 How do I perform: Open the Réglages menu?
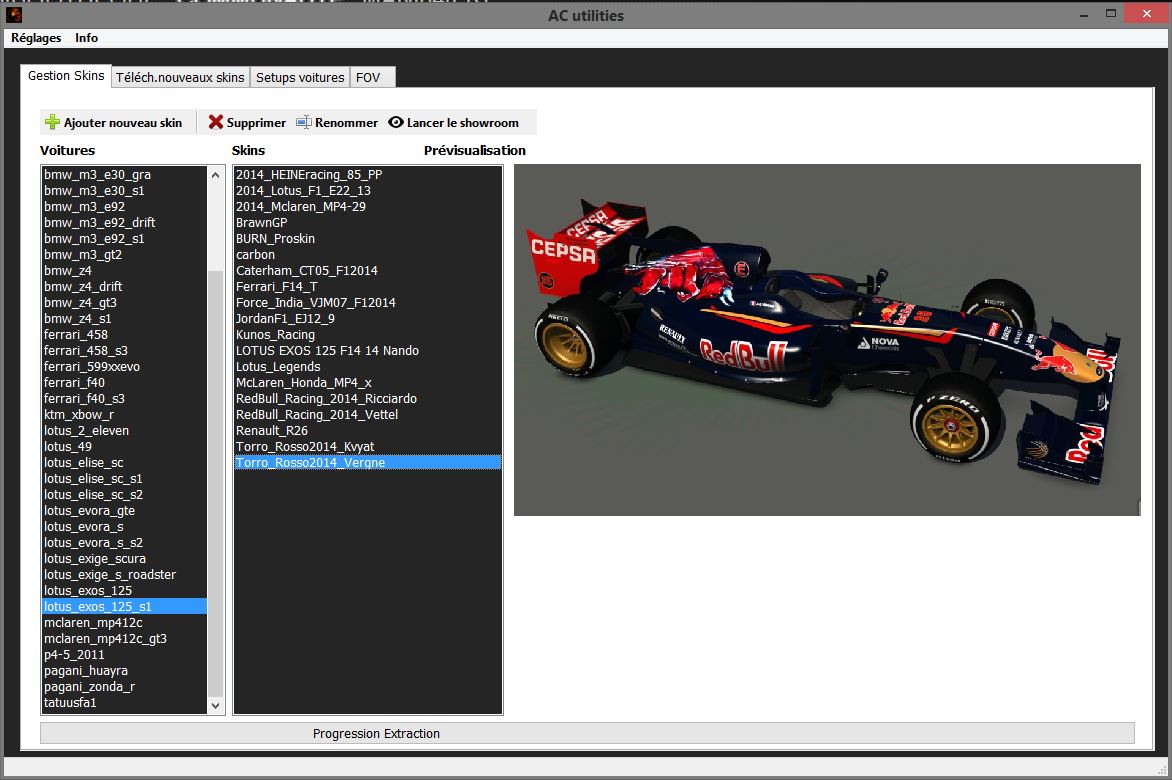36,38
